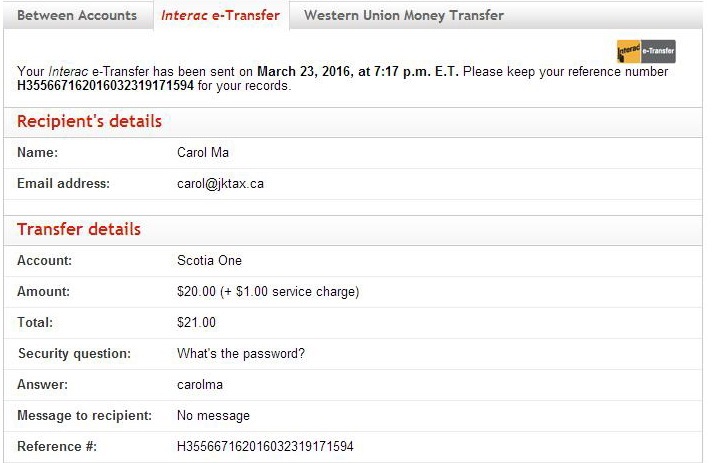
Task: Click the reference number in the Reference # row
Action: 265,446
